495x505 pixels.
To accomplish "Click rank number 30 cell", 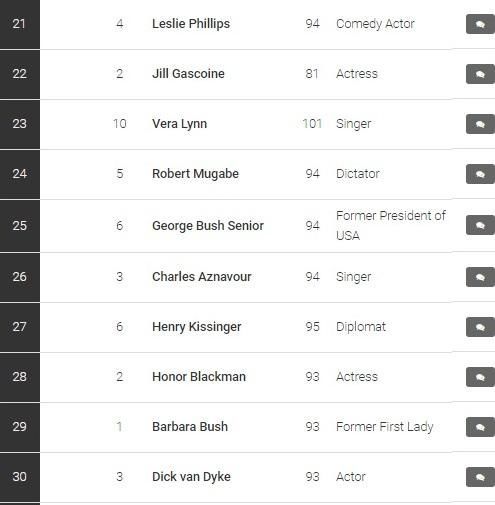I will 20,477.
